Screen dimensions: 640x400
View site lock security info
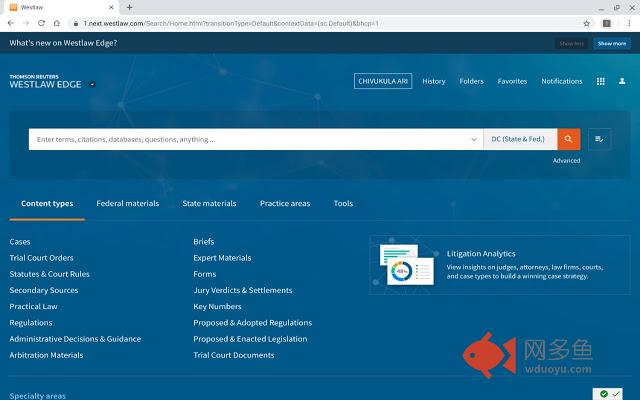76,24
